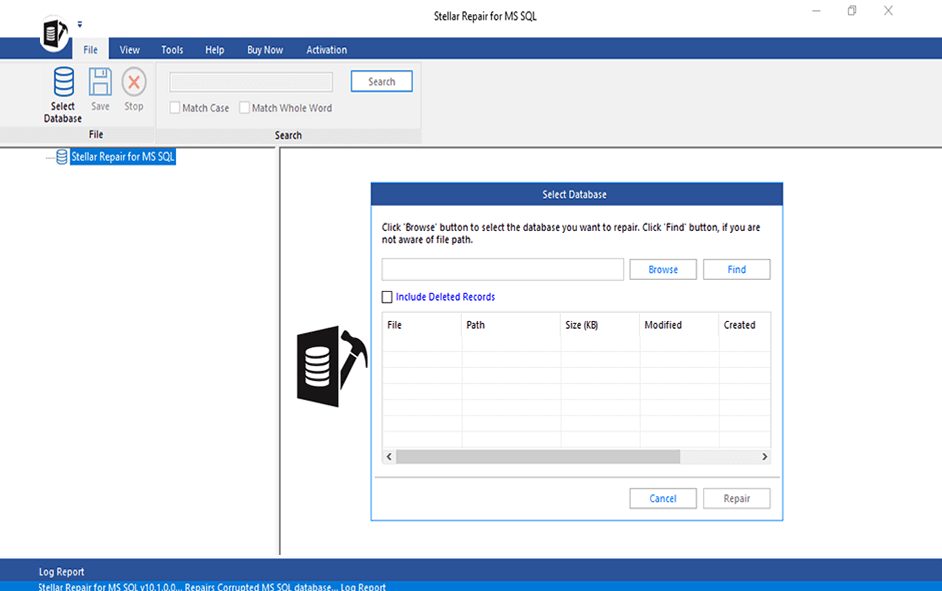Viewport: 942px width, 591px height.
Task: Click inside the database path input field
Action: [502, 269]
